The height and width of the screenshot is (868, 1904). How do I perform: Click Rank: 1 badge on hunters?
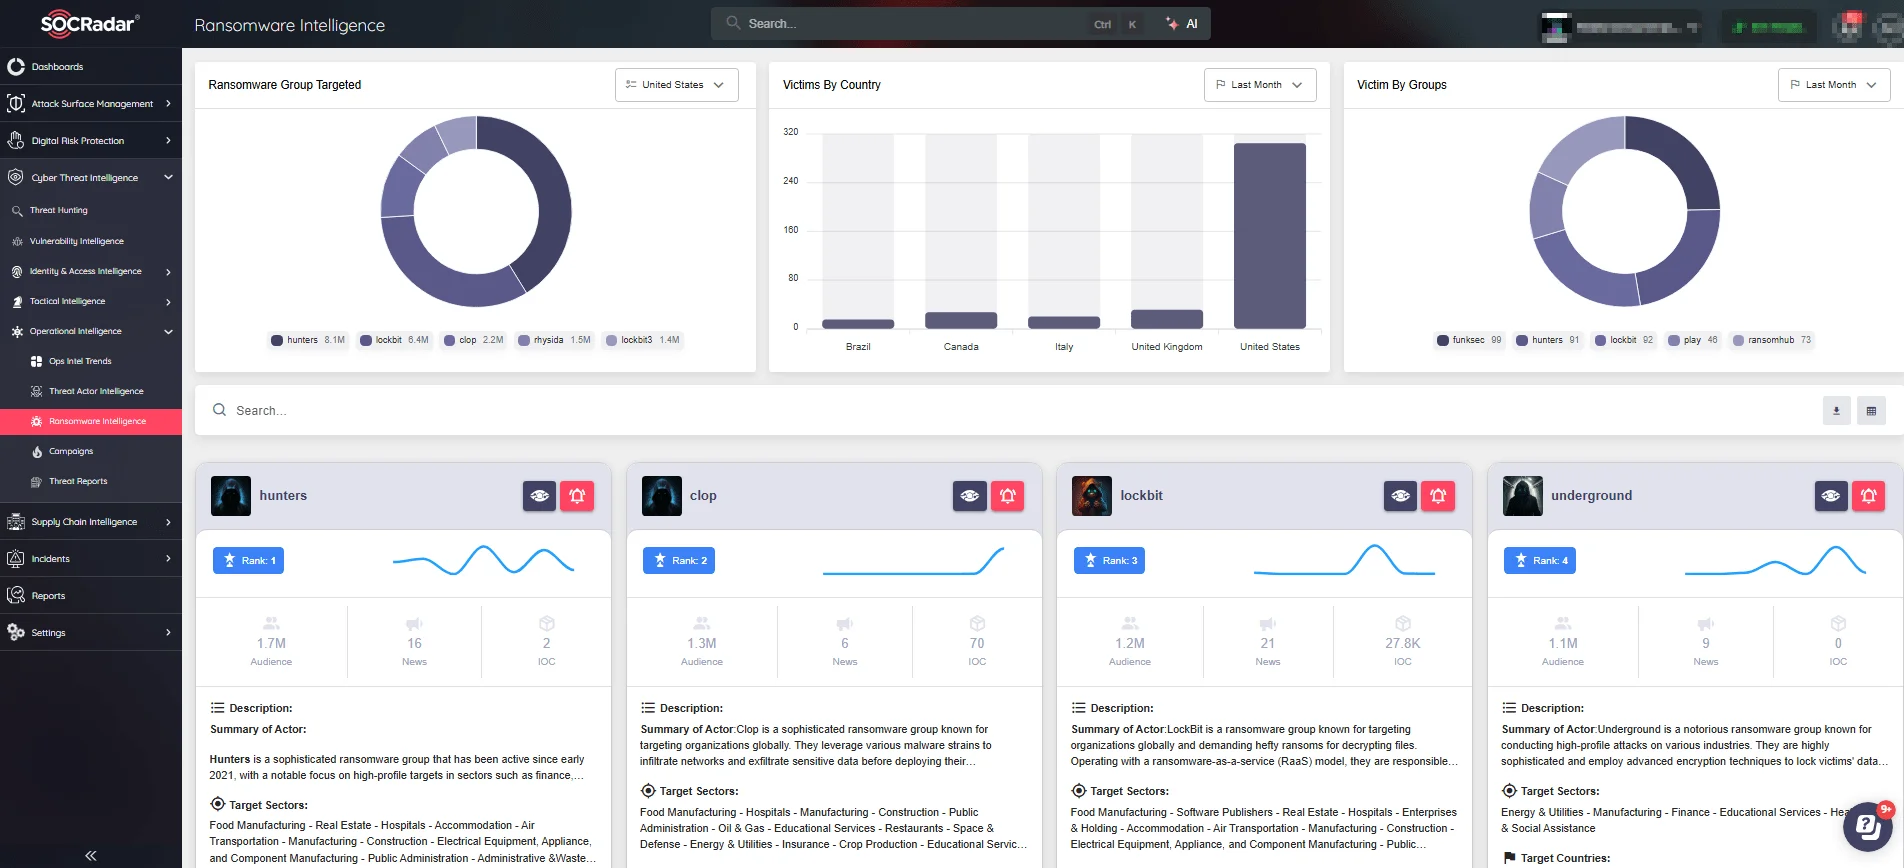pos(248,561)
